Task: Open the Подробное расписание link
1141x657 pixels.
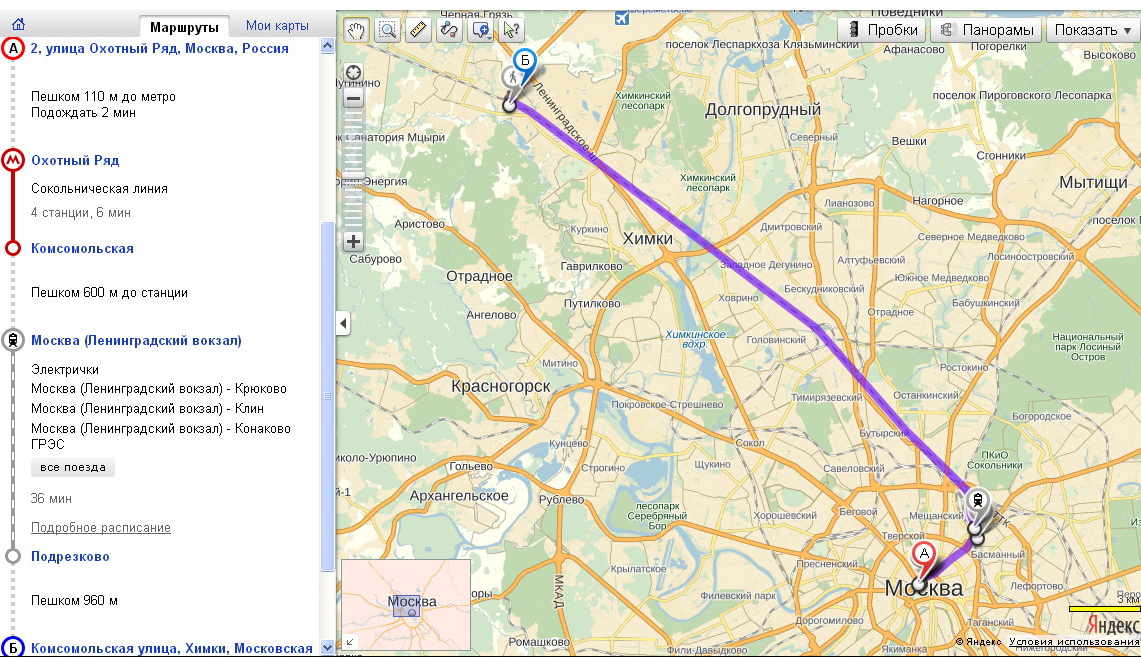Action: point(100,527)
